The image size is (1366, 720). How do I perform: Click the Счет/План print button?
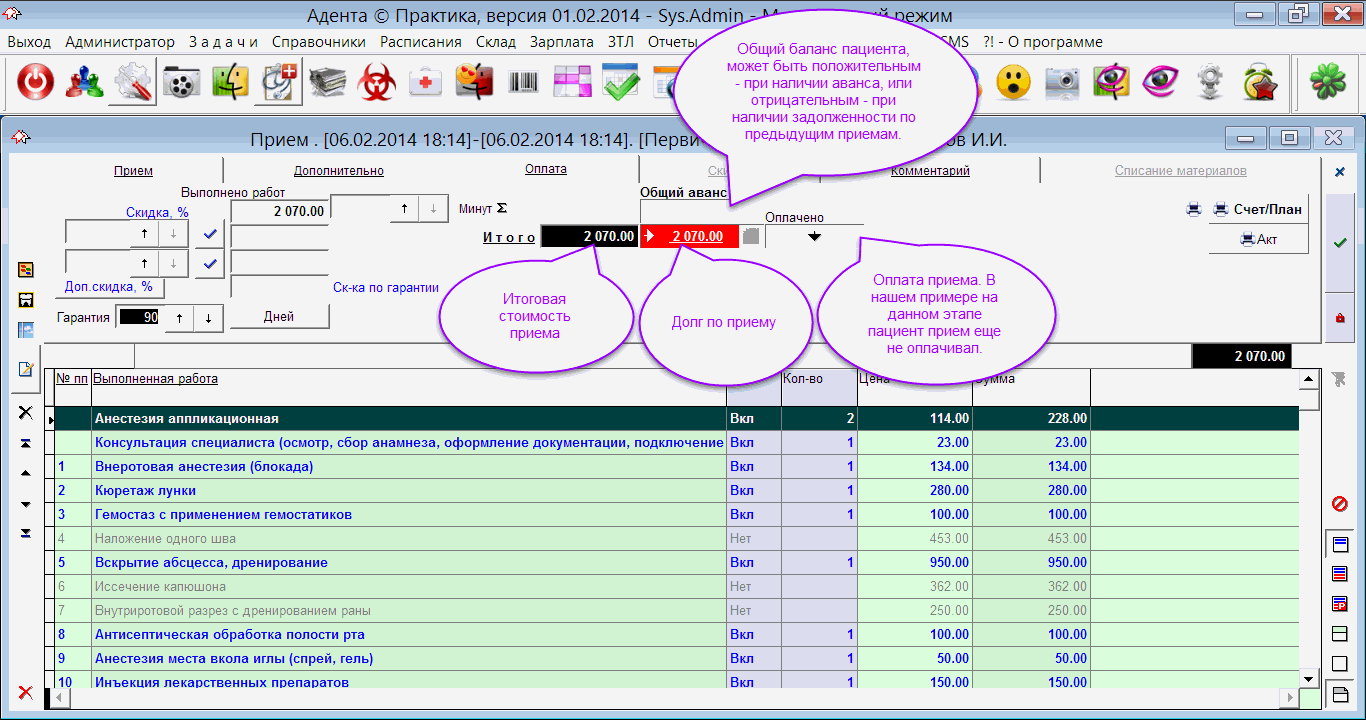tap(1258, 210)
